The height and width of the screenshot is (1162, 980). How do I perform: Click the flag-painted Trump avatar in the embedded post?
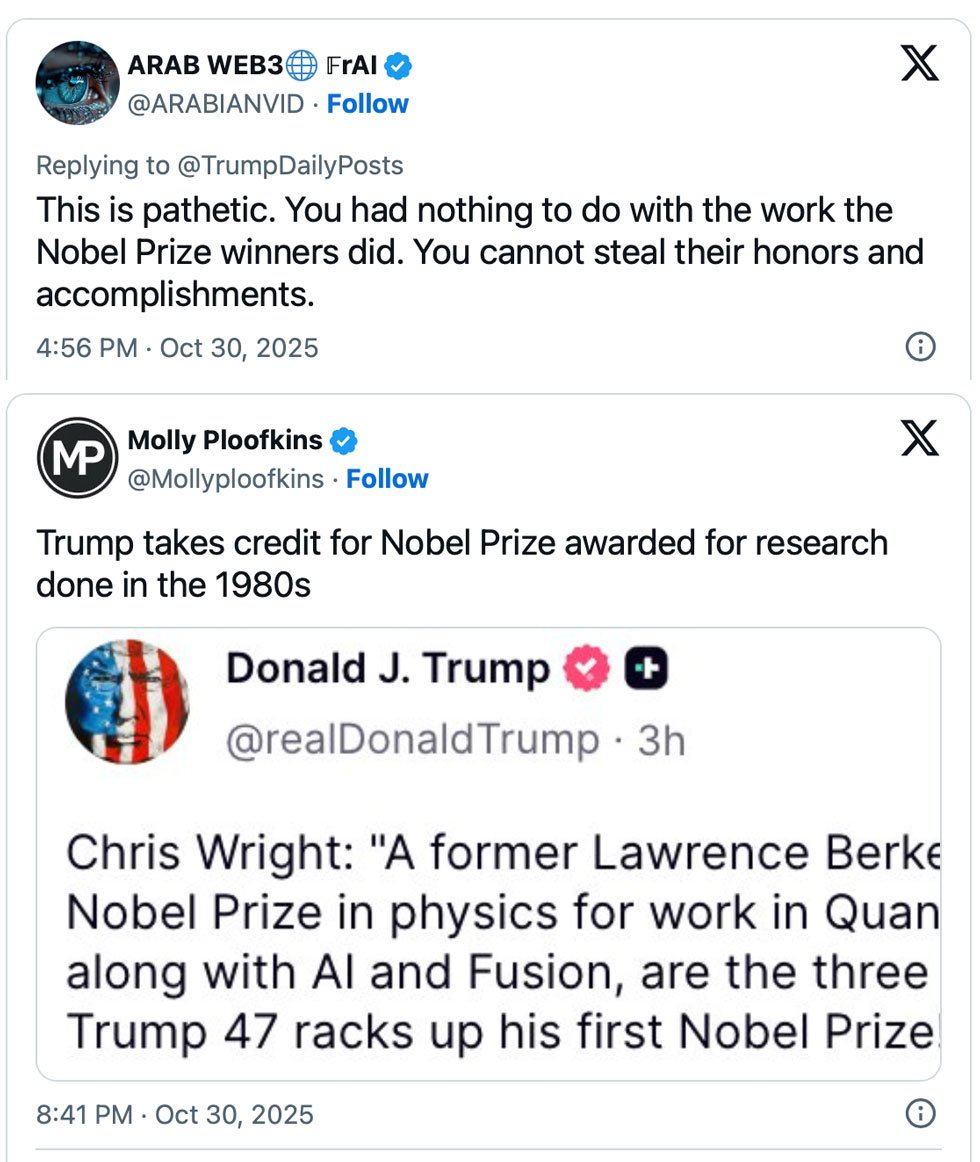(x=127, y=701)
